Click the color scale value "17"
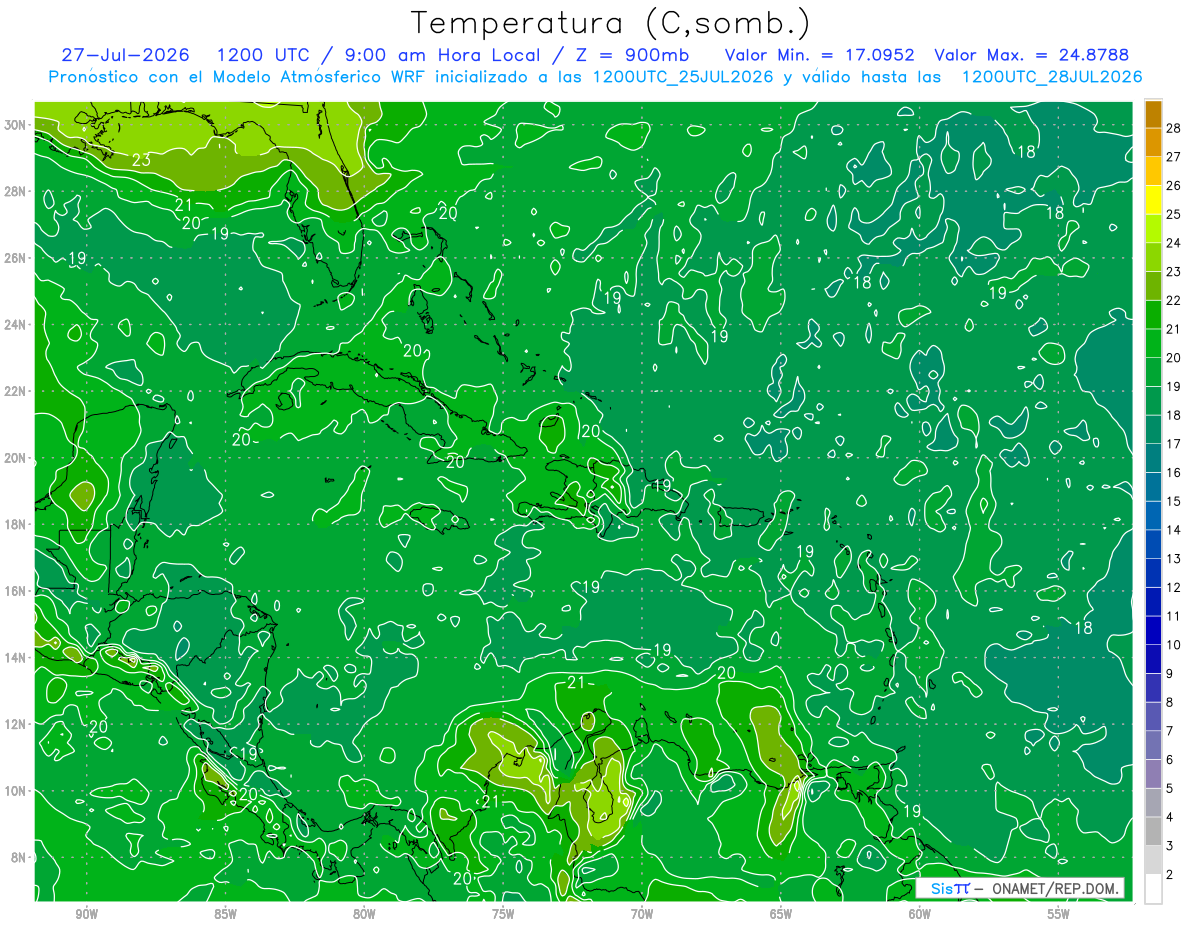Screen dimensions: 1200x927 (x=1174, y=444)
